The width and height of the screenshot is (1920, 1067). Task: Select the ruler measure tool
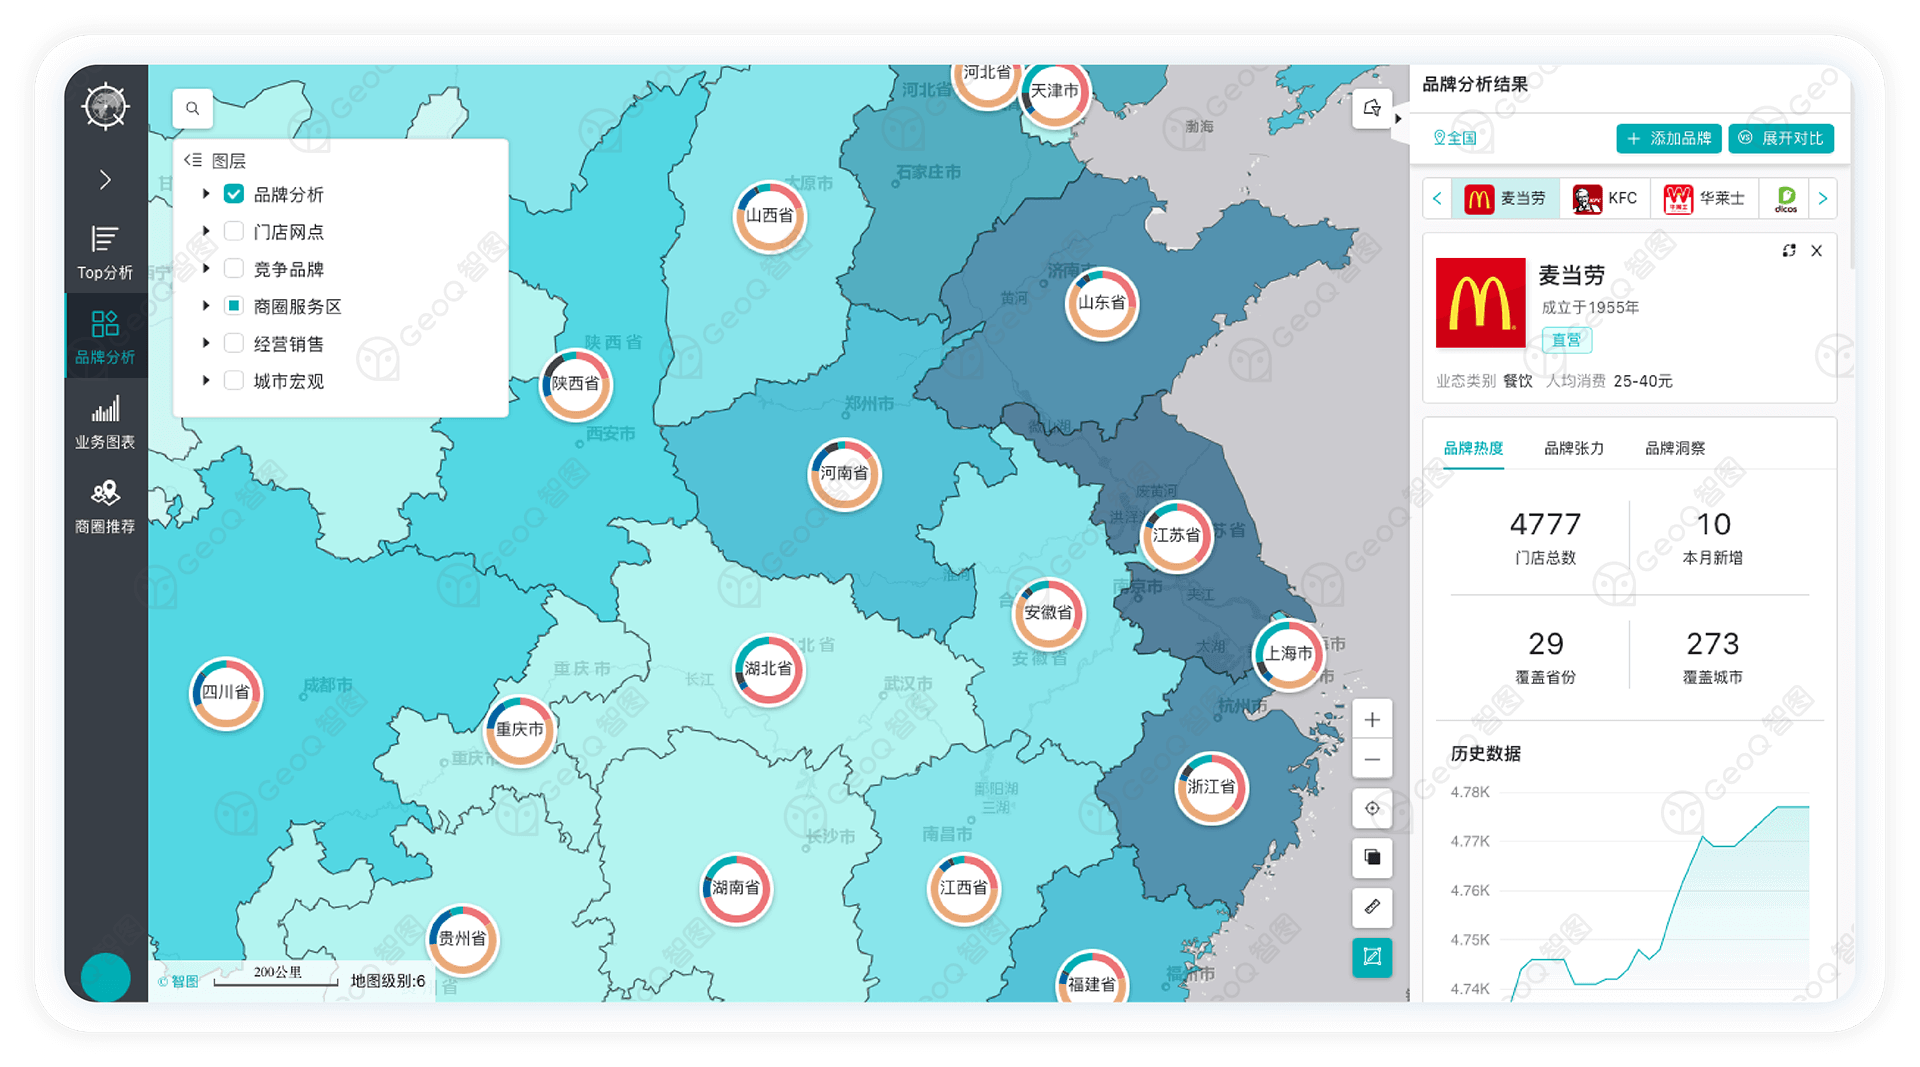(x=1372, y=907)
